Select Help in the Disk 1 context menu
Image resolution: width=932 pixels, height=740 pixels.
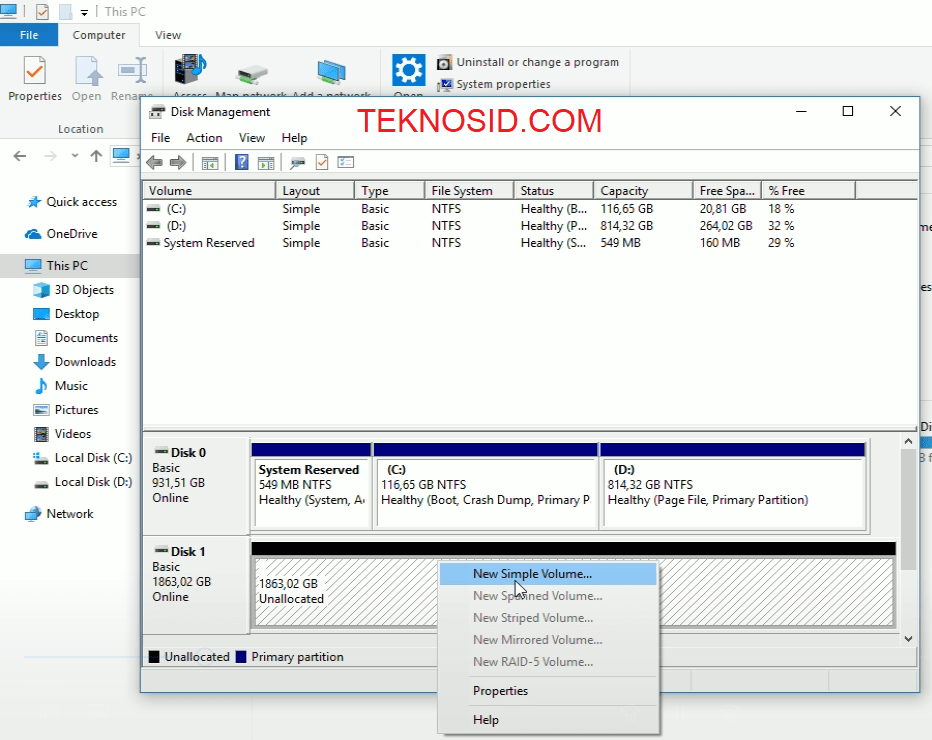pos(548,720)
